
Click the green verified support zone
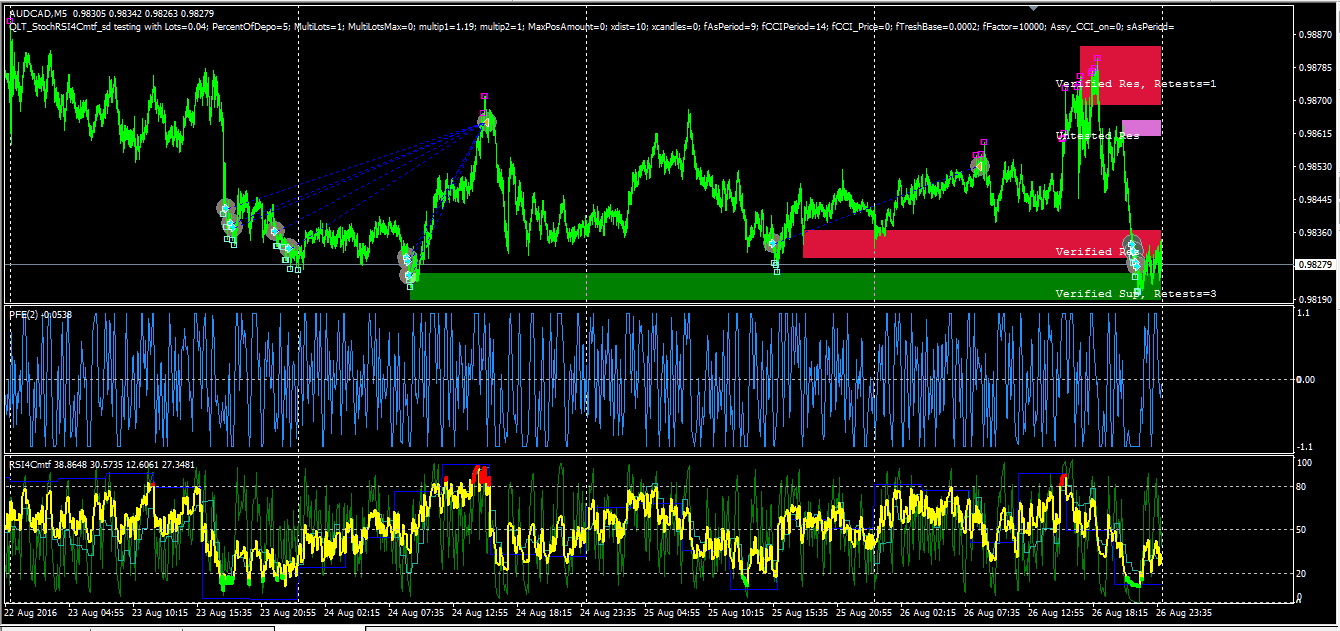(x=785, y=287)
